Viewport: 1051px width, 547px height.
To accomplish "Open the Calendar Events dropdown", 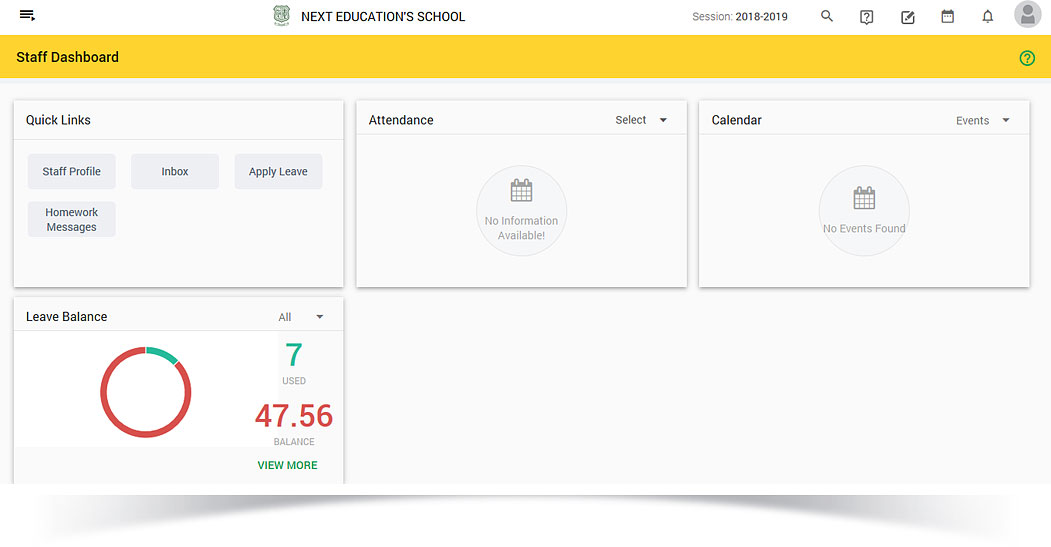I will (983, 121).
